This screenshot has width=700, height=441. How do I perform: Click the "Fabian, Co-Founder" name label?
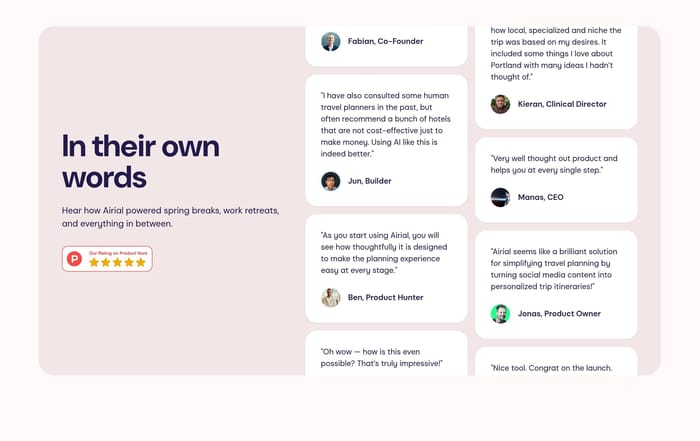point(385,42)
